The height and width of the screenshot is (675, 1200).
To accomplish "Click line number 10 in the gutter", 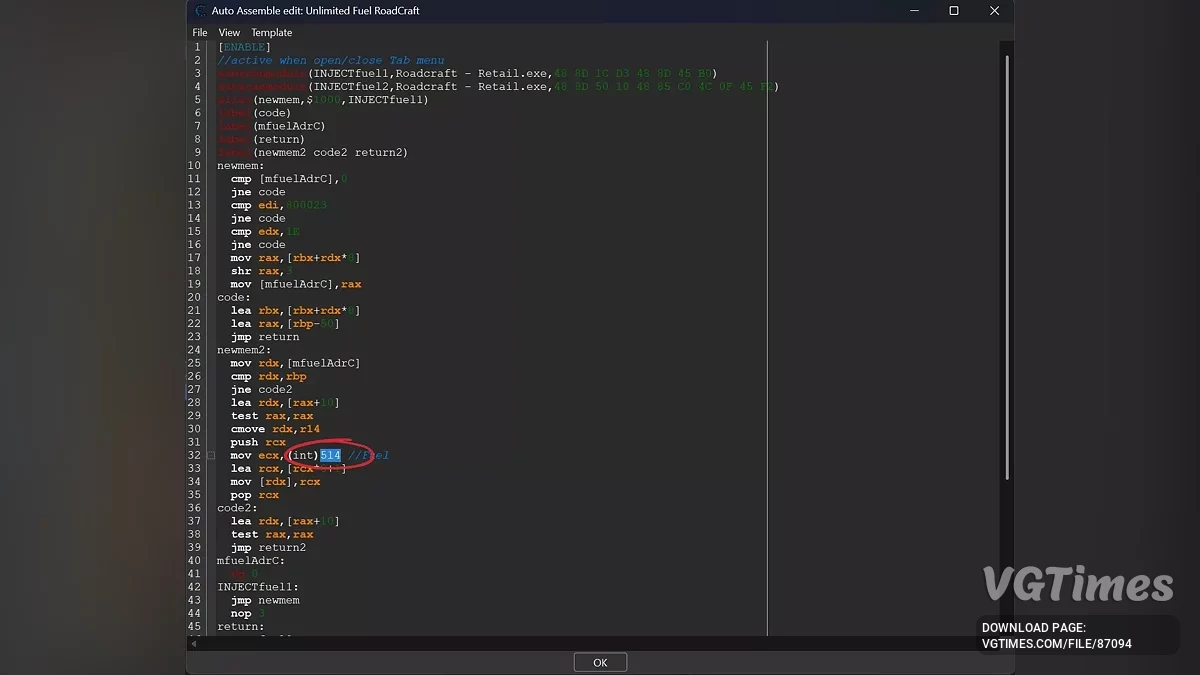I will [x=195, y=166].
